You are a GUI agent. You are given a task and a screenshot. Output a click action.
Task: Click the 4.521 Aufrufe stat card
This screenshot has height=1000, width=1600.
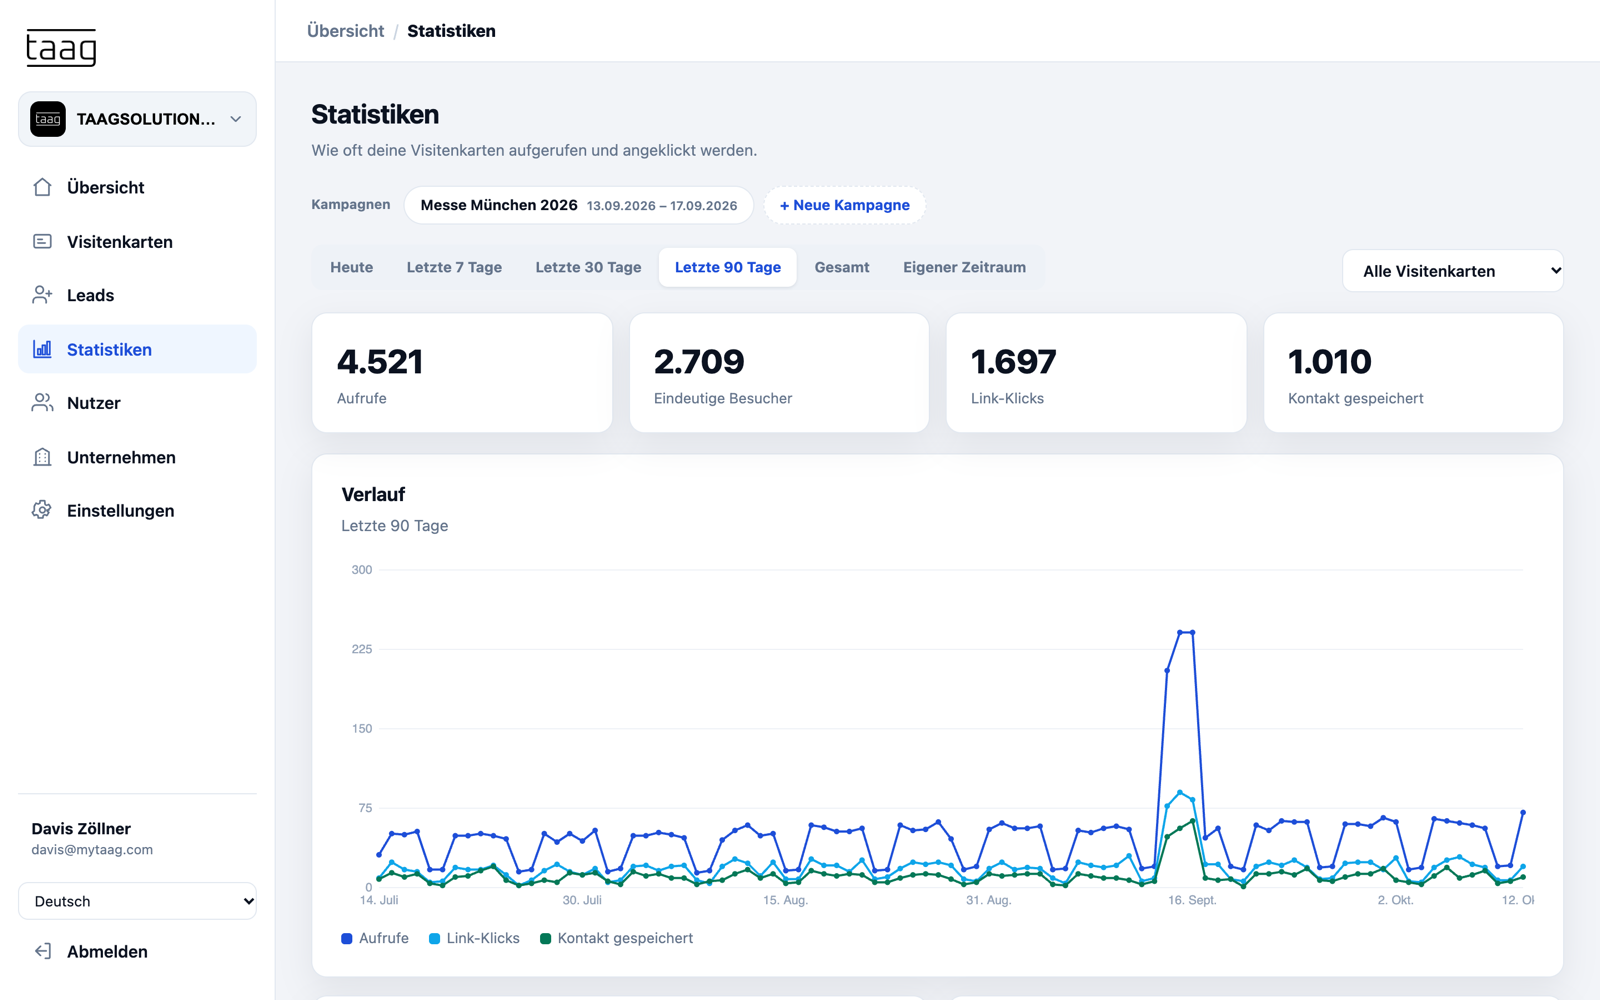pos(462,373)
